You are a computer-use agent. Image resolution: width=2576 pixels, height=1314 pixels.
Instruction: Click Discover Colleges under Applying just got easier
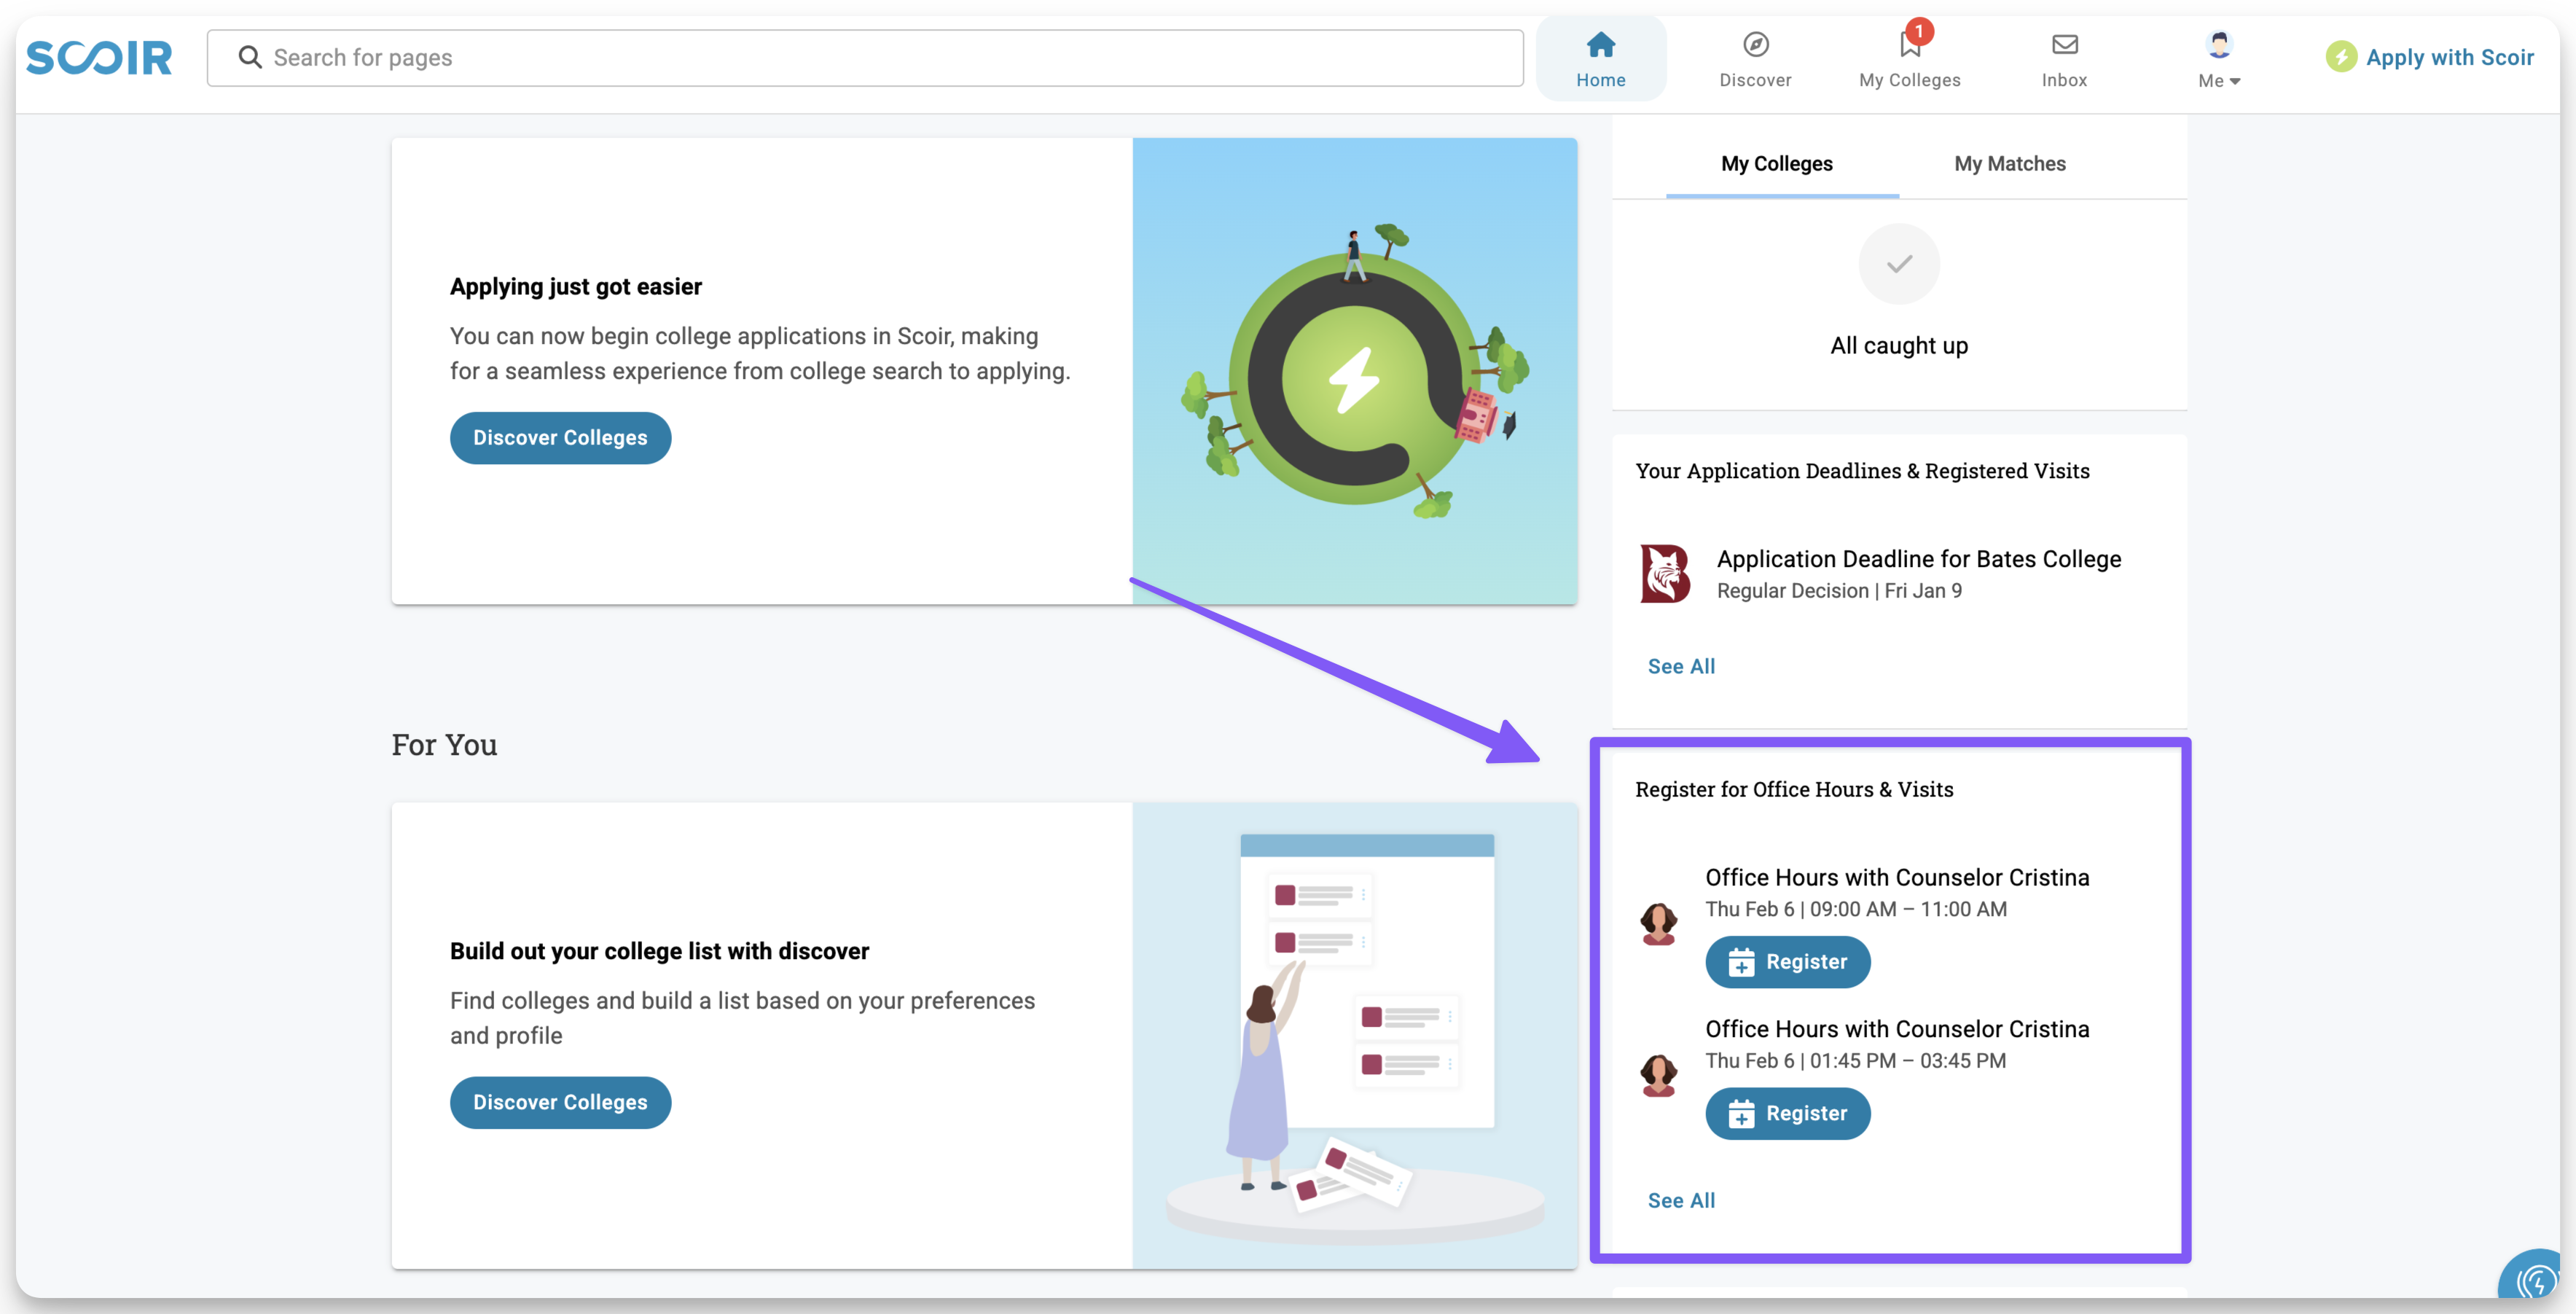coord(560,438)
